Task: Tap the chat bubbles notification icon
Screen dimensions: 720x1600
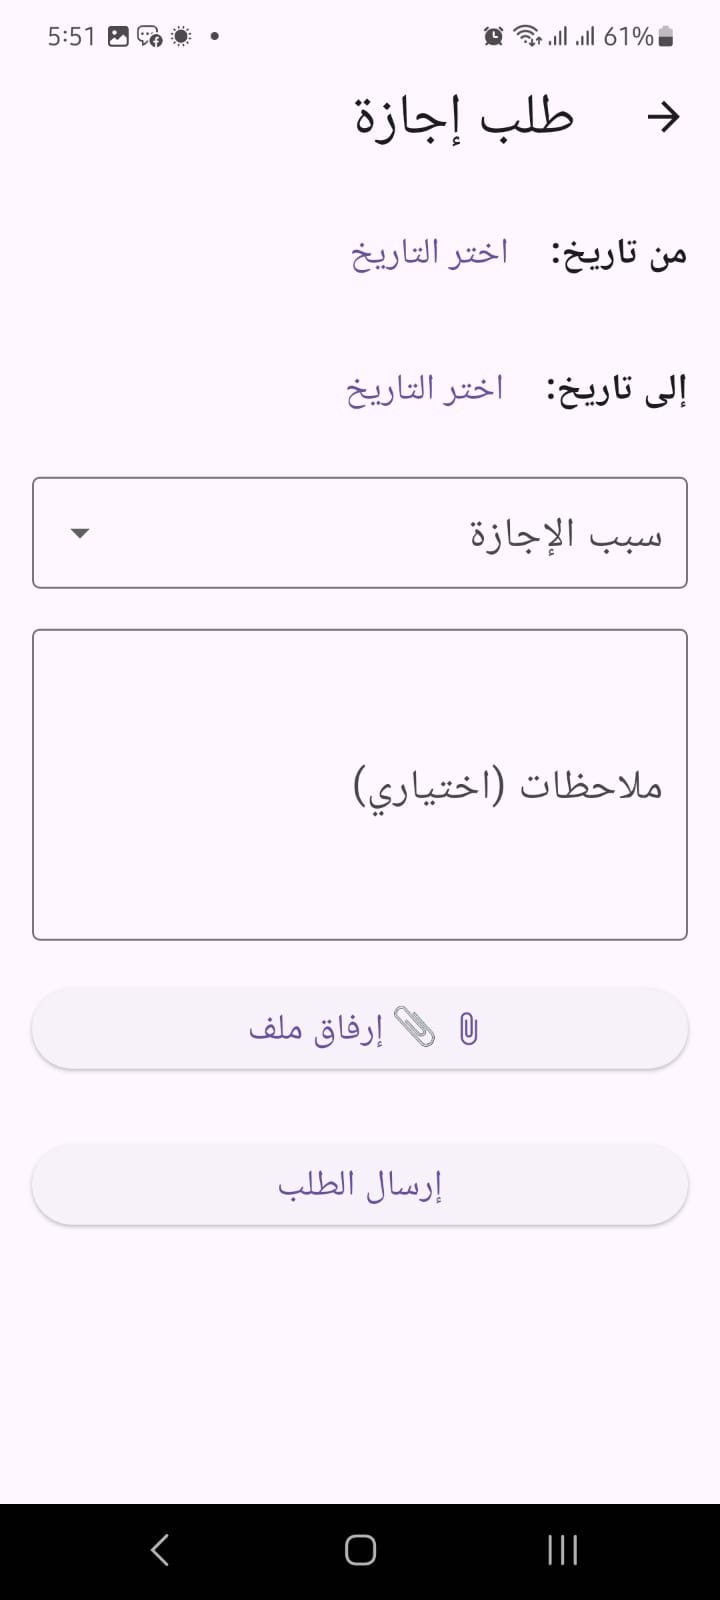Action: 149,37
